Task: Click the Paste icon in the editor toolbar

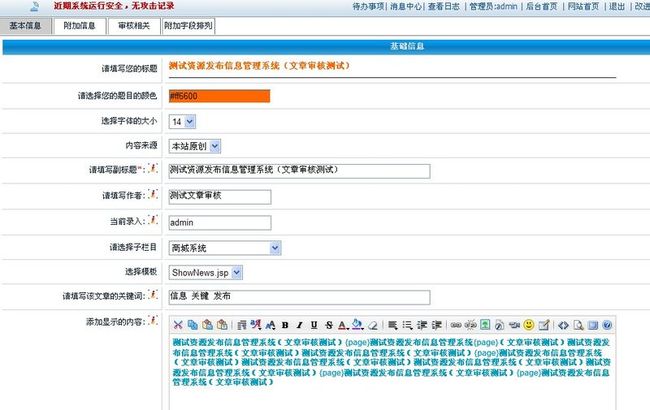Action: coord(207,325)
